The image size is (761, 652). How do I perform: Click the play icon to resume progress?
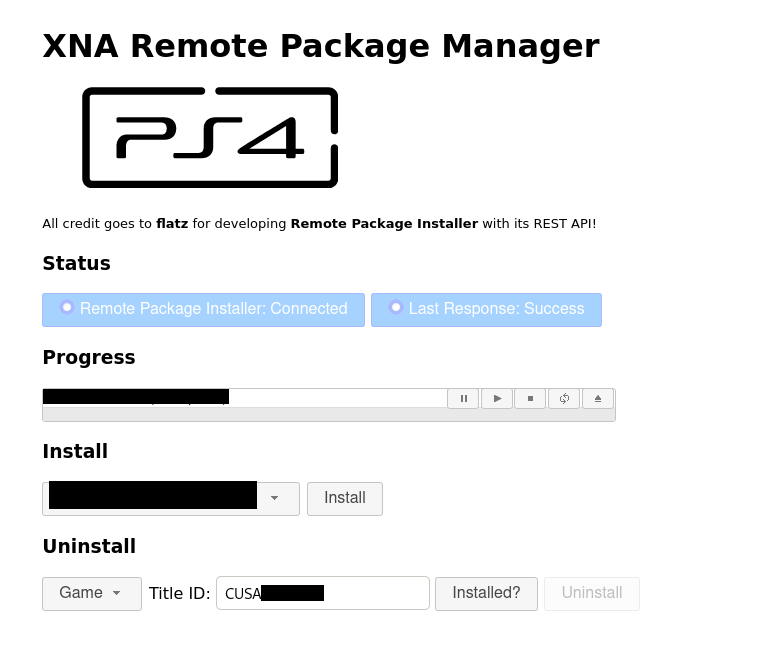(x=497, y=399)
